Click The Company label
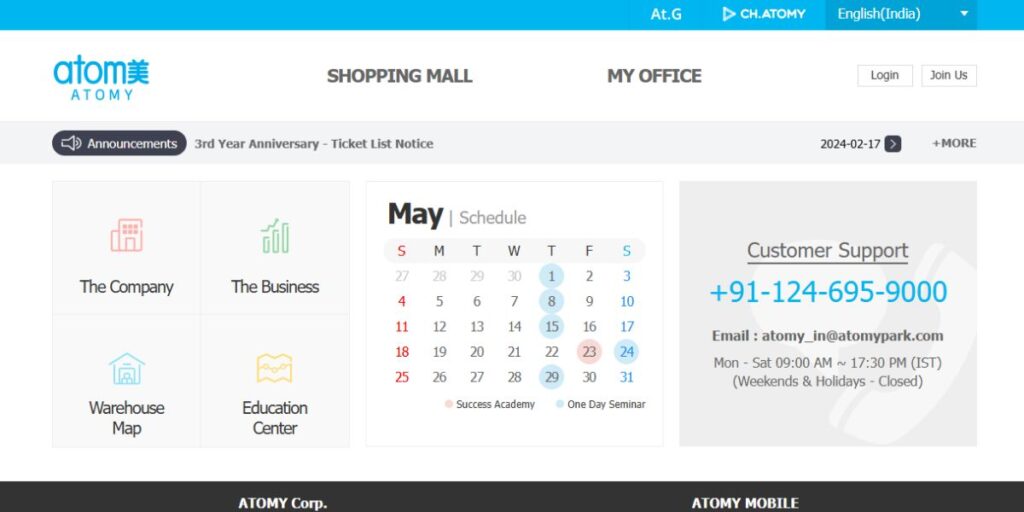This screenshot has width=1024, height=512. [127, 287]
